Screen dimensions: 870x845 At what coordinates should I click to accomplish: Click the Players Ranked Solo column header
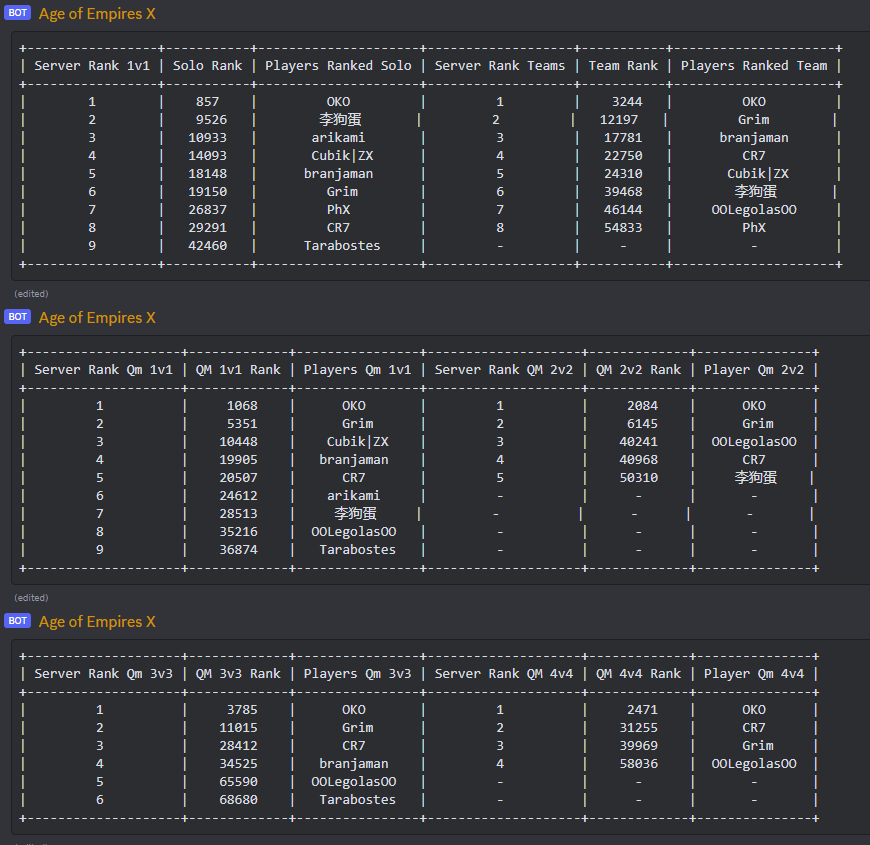tap(338, 66)
